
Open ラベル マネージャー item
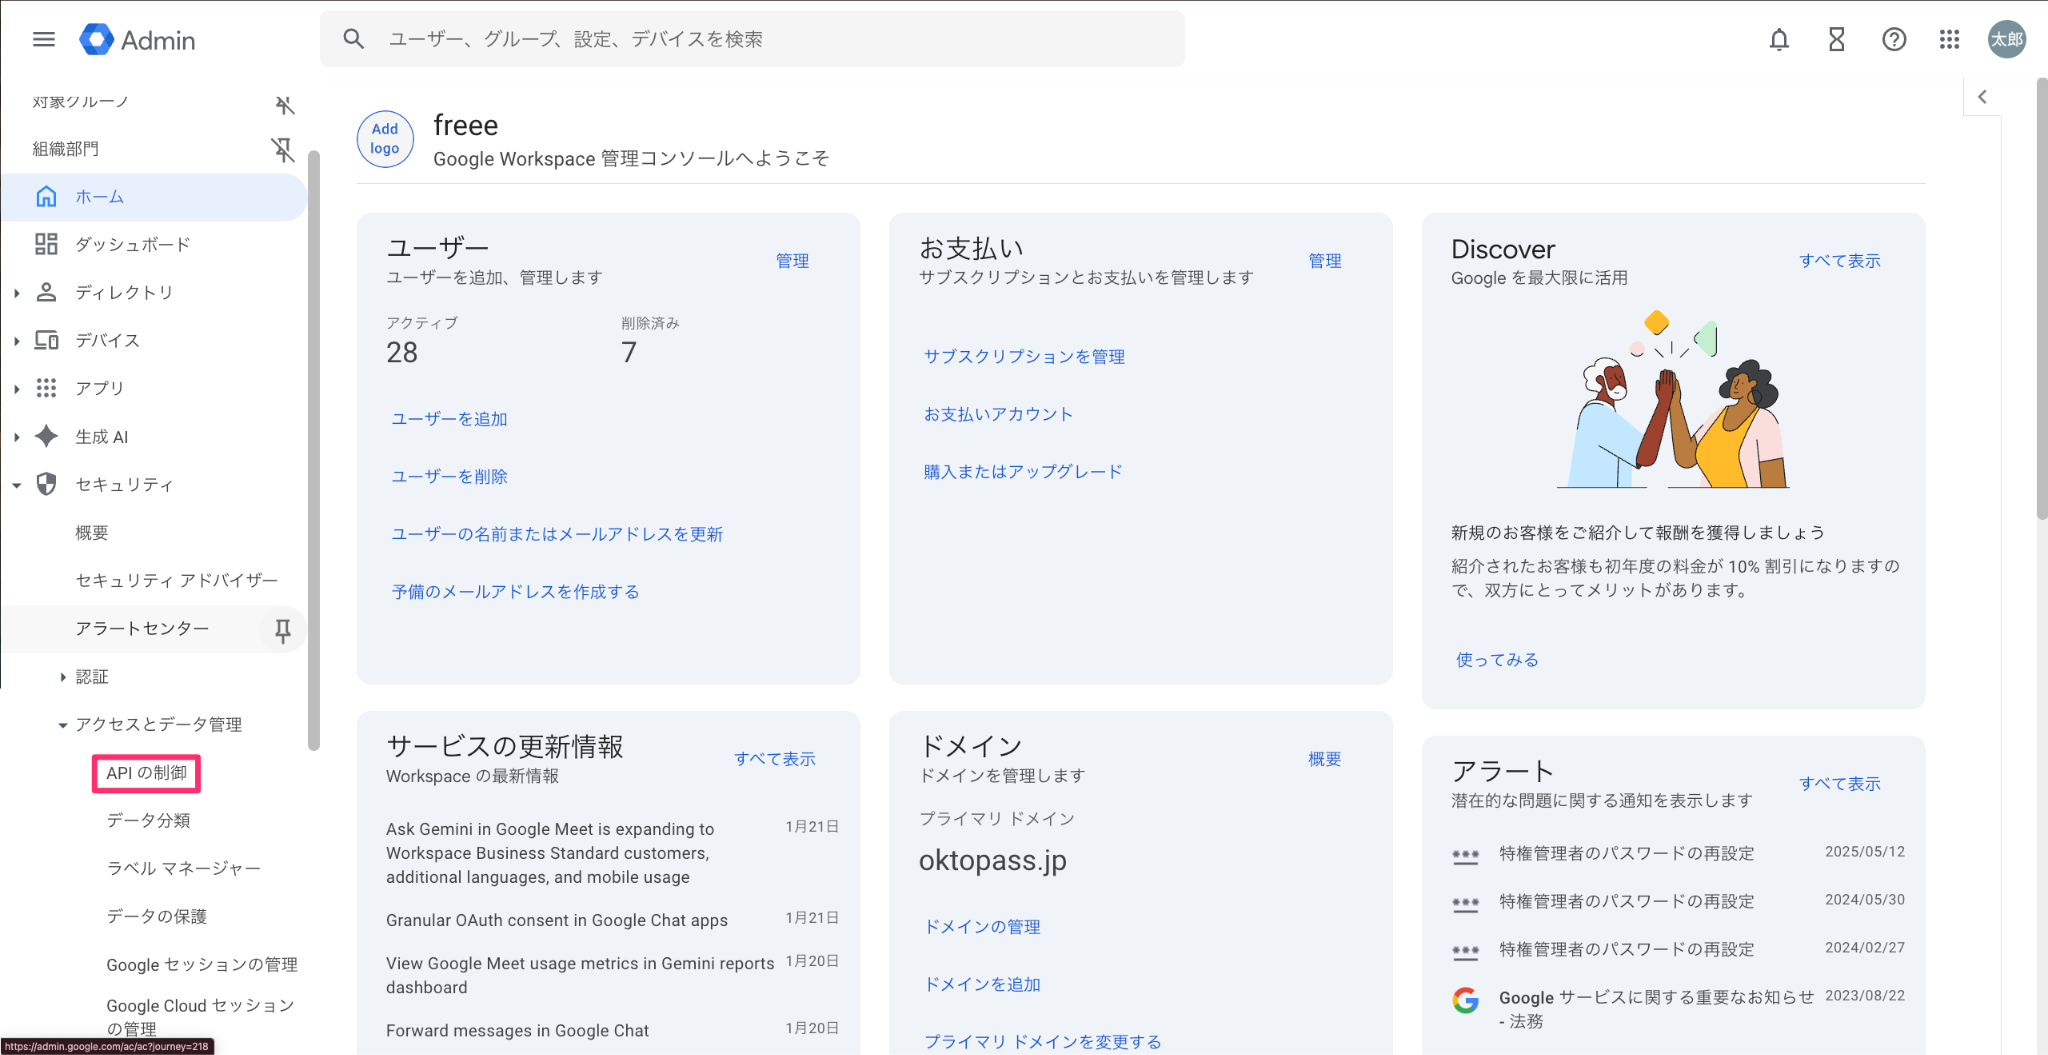[x=184, y=868]
